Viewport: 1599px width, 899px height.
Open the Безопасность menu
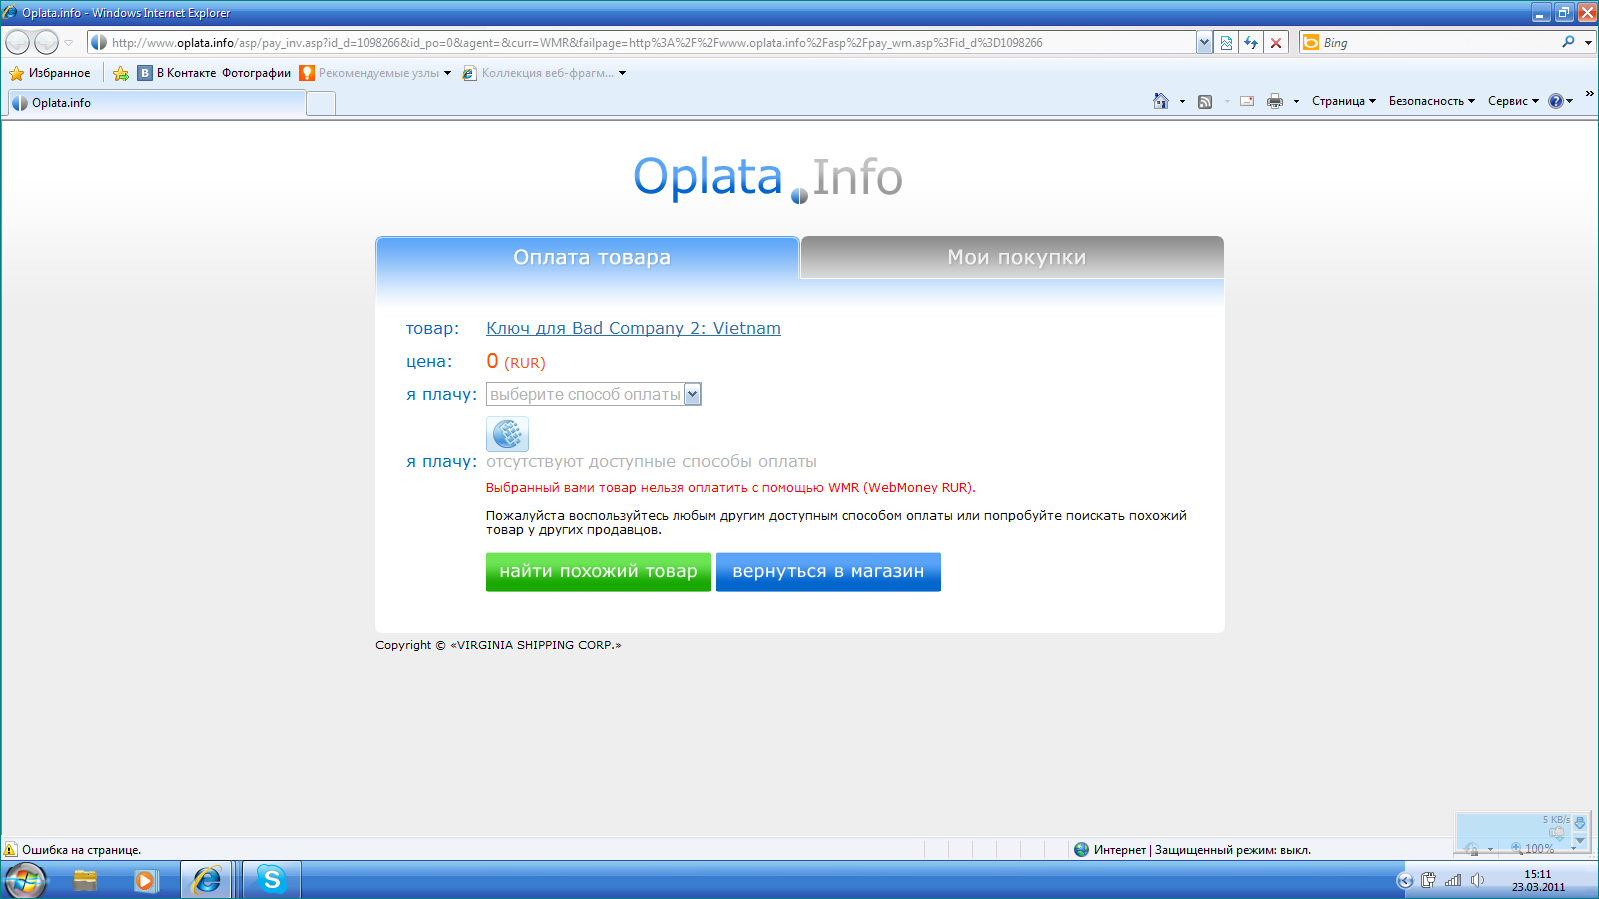click(1431, 101)
